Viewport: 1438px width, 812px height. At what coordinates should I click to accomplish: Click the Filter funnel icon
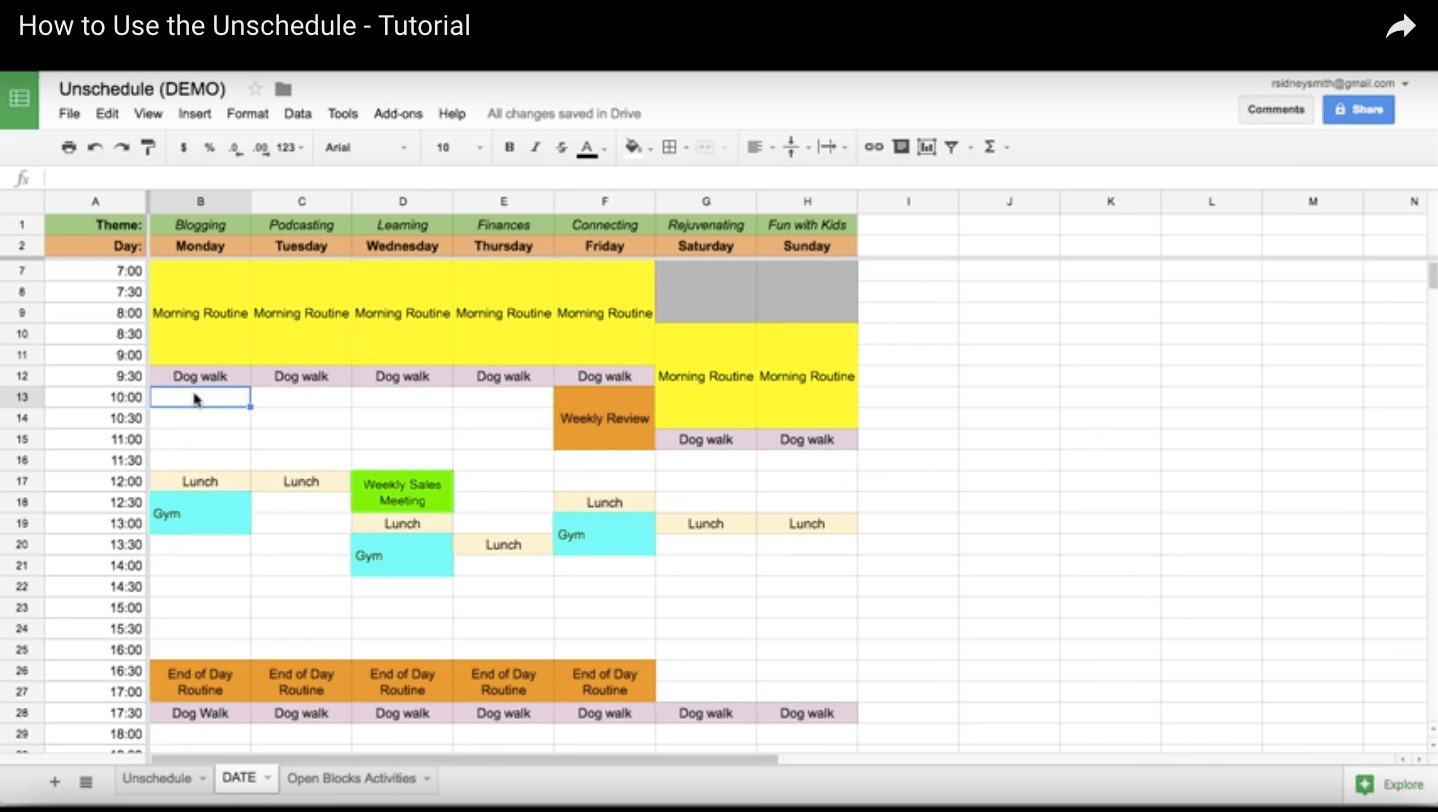[951, 147]
